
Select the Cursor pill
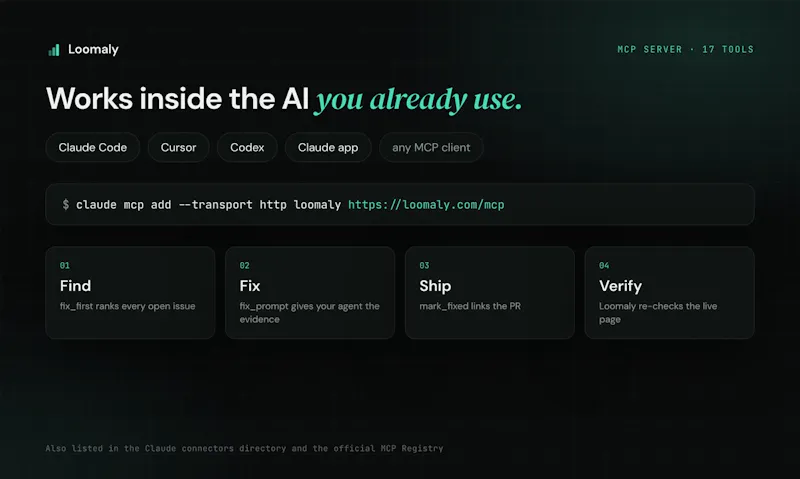(179, 147)
